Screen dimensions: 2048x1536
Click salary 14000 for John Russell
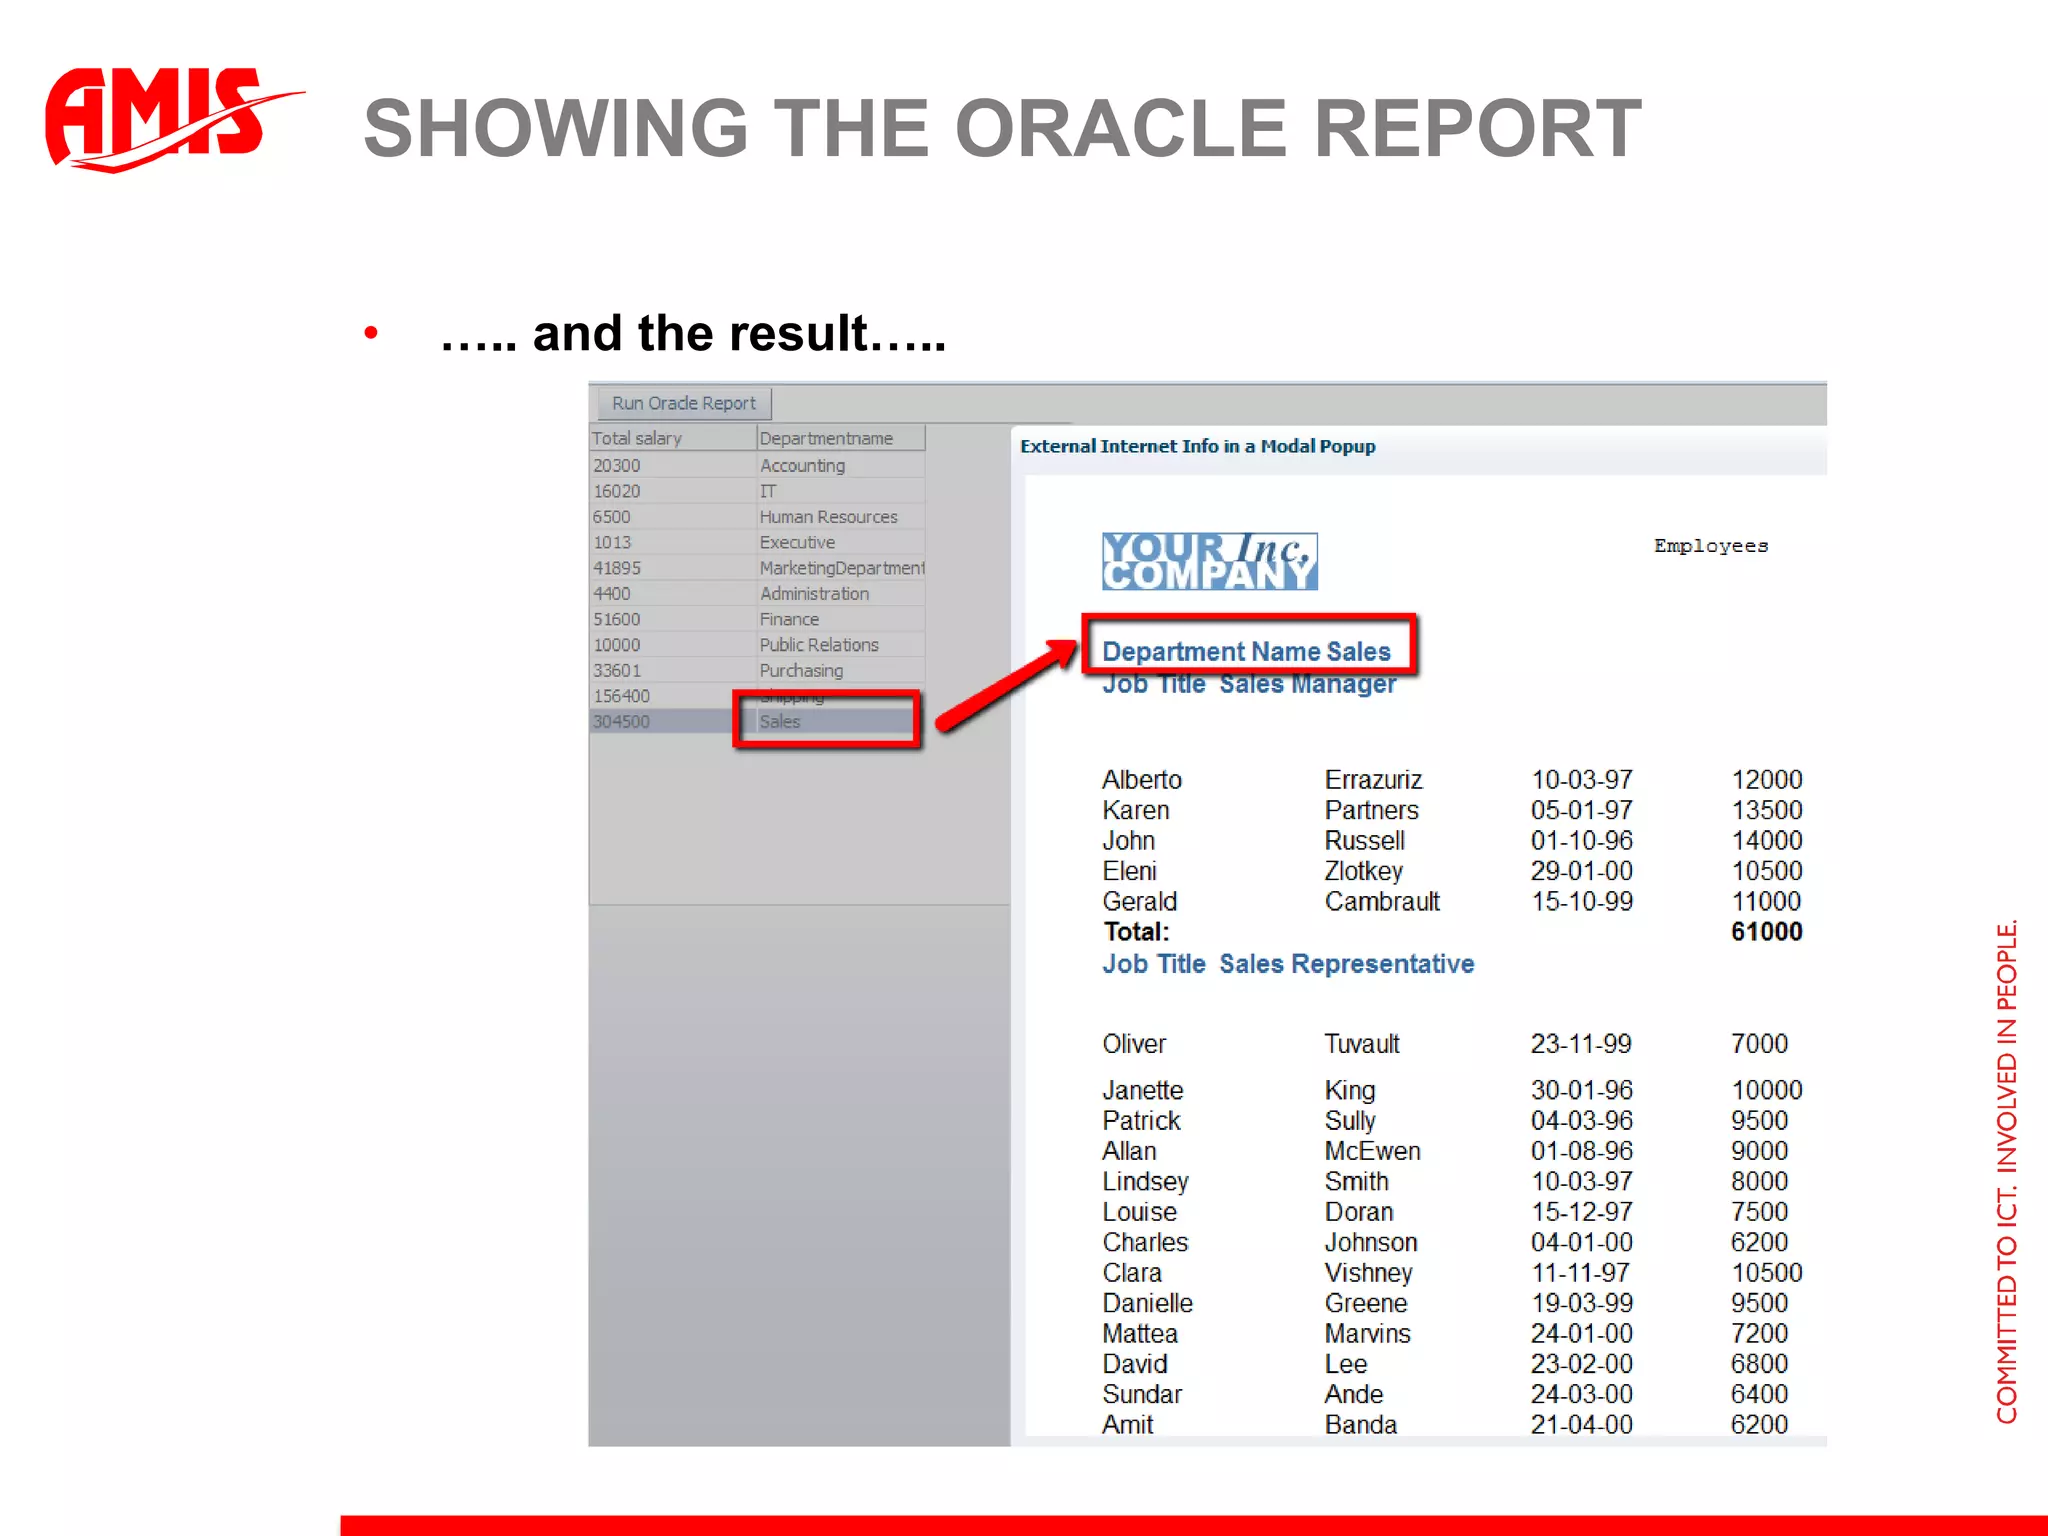pos(1767,841)
